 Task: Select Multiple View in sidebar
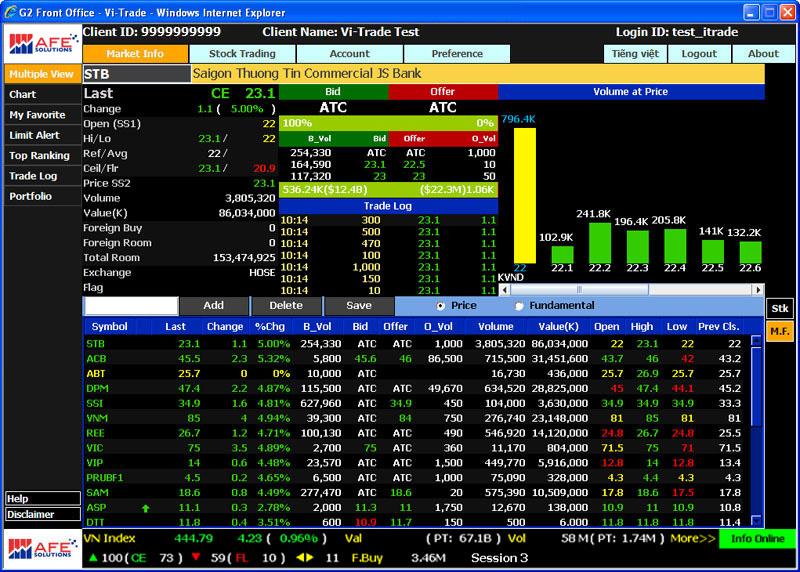pos(42,74)
